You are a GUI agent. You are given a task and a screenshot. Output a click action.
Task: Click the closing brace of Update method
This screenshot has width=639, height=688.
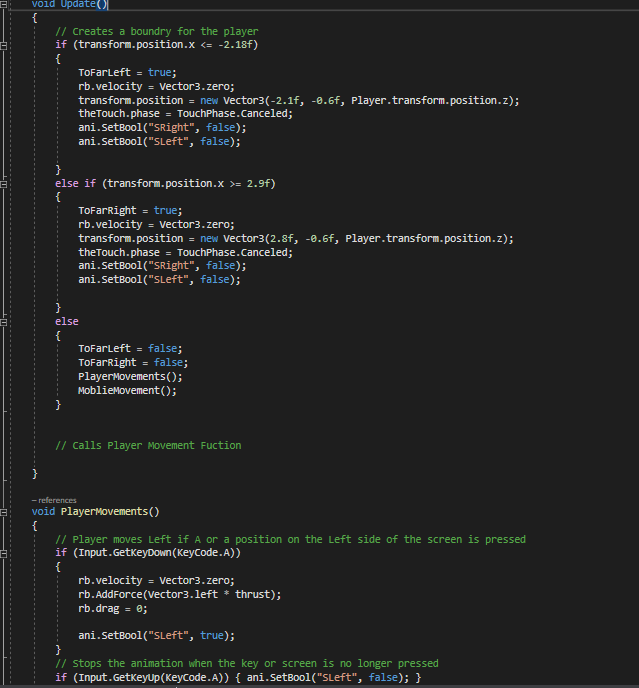35,474
